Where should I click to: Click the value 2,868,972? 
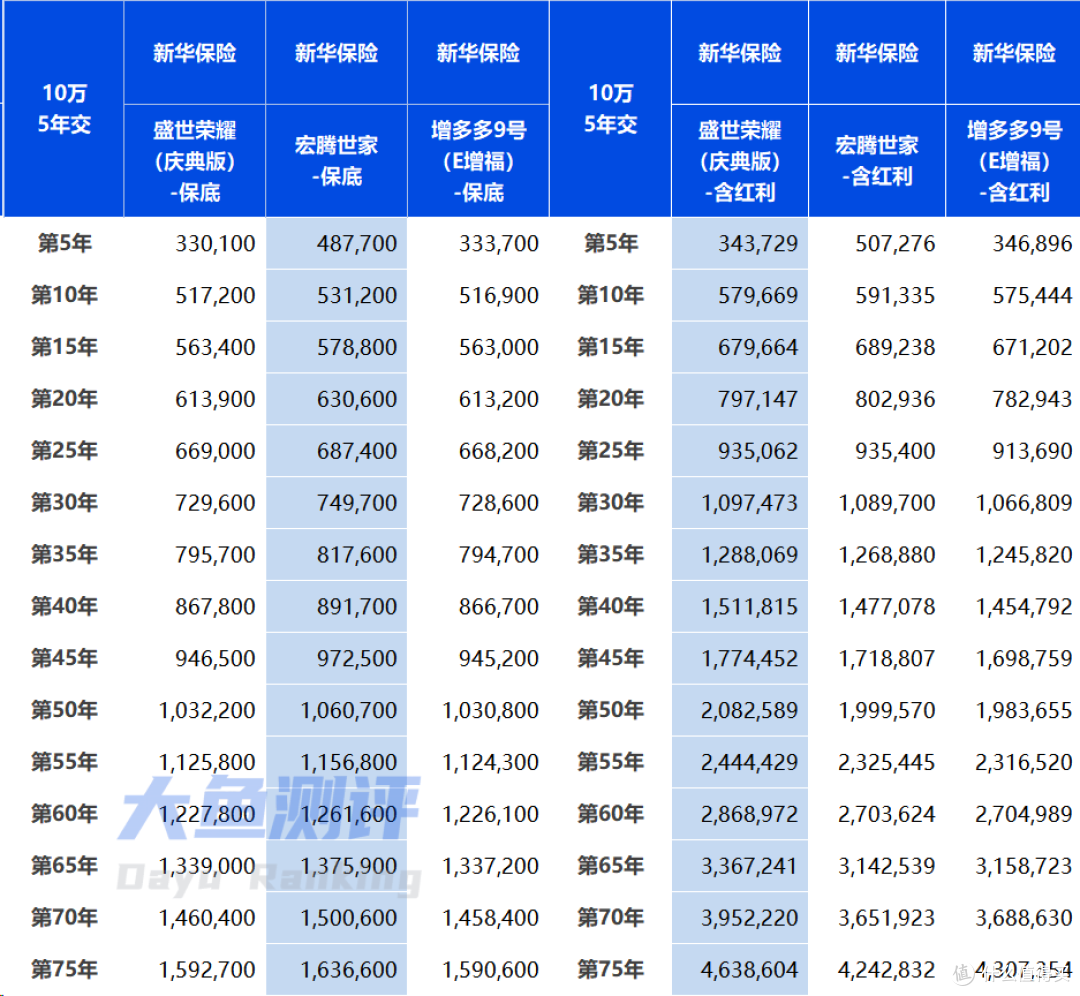[749, 814]
